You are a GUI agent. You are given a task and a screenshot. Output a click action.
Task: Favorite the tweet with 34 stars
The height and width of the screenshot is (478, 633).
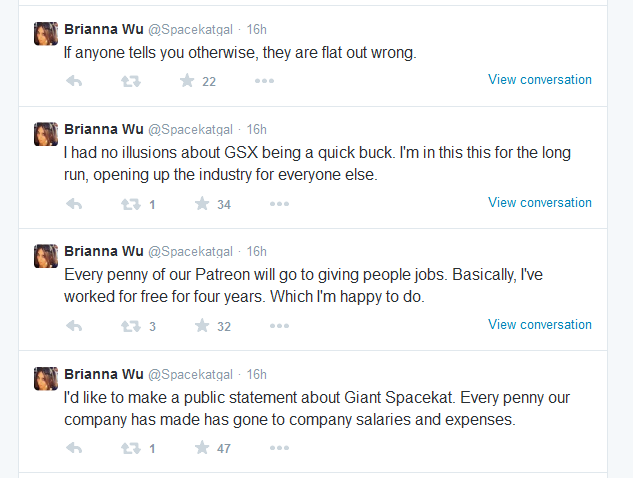click(x=202, y=203)
